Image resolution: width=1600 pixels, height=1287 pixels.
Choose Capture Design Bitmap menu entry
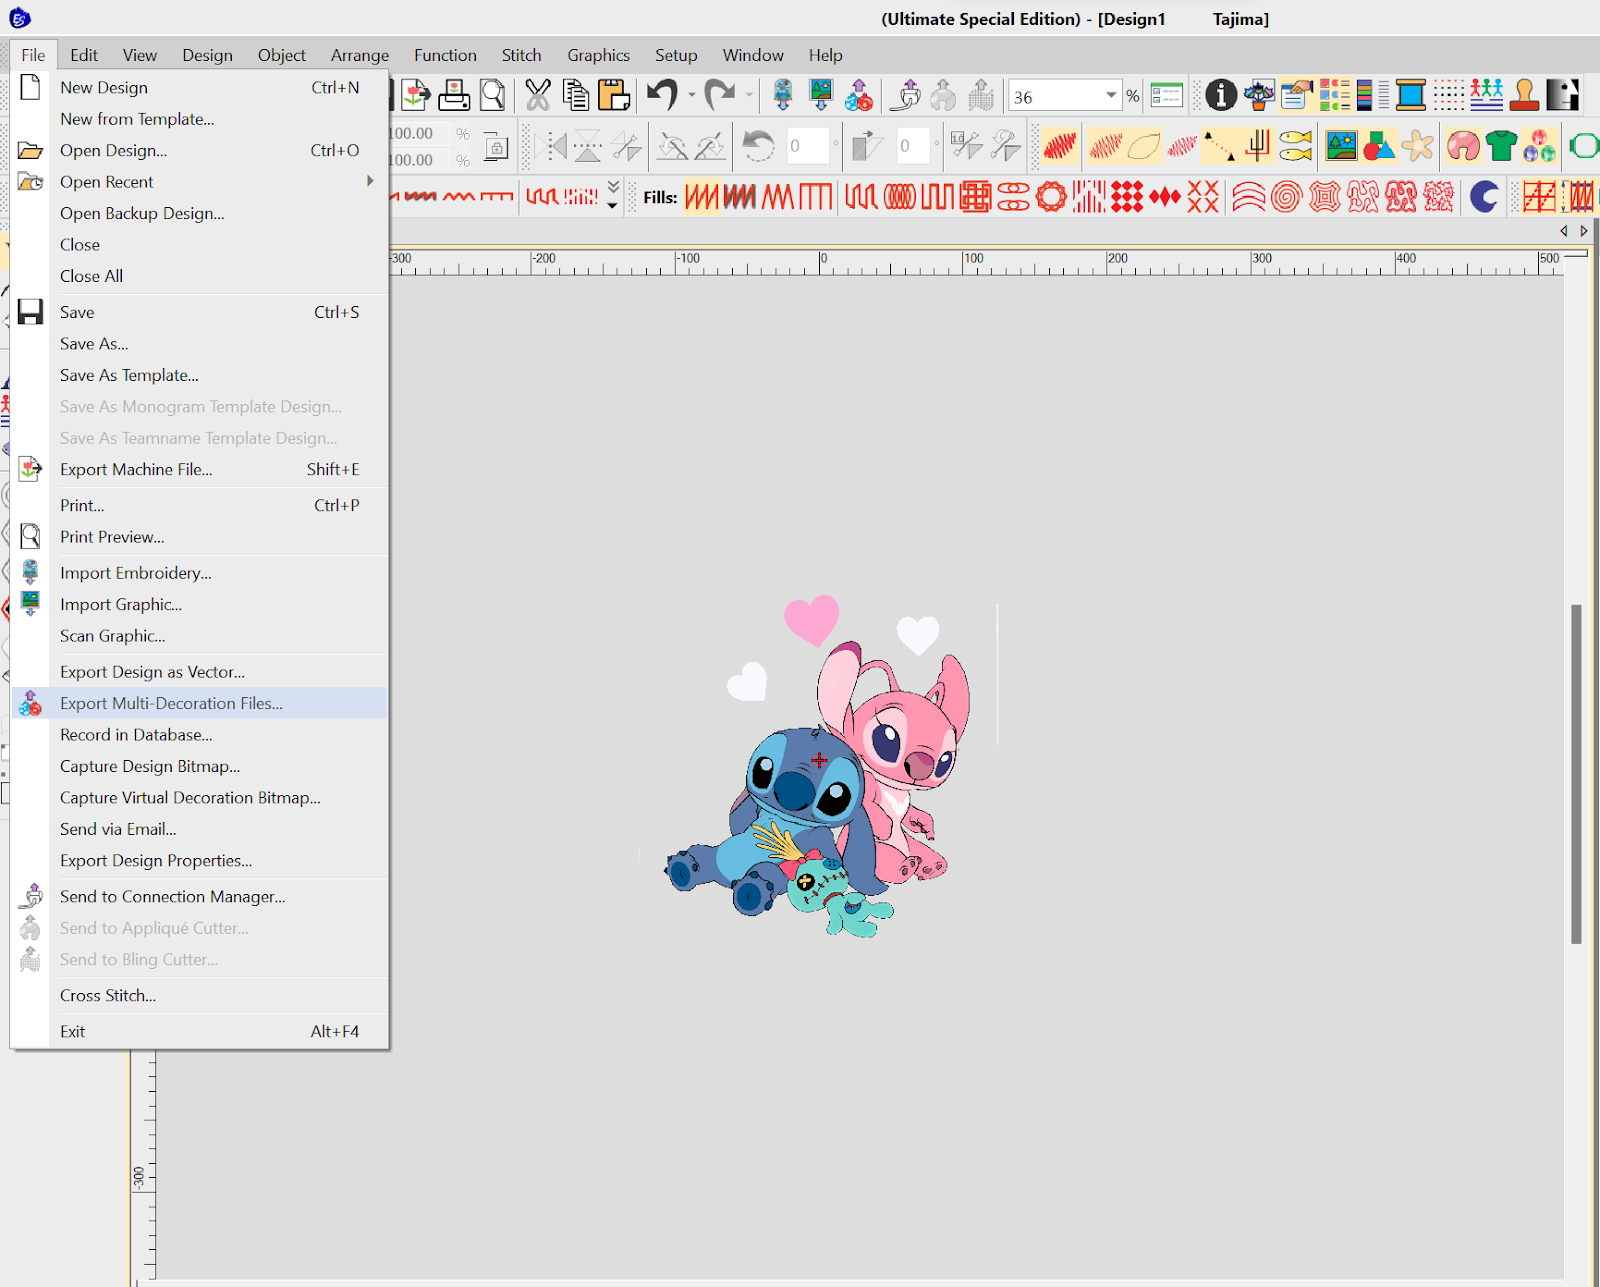point(198,766)
